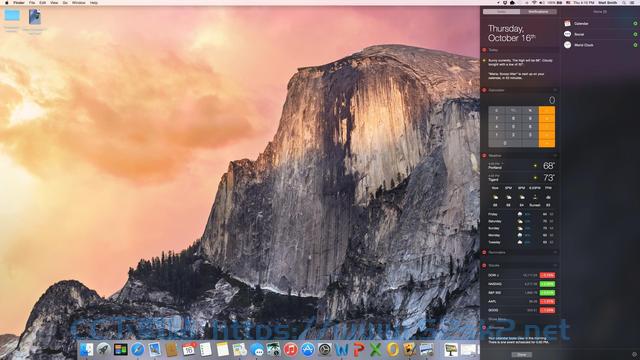
Task: Open Contacts brown book icon in Dock
Action: (x=171, y=349)
